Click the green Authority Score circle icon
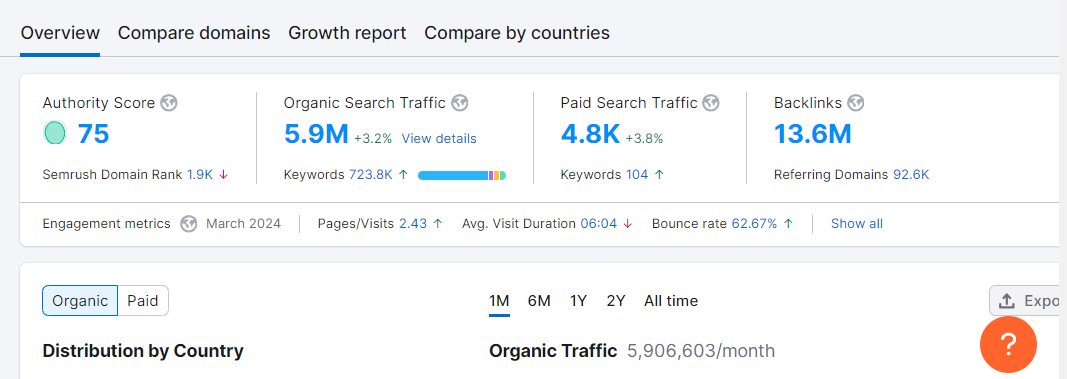1067x379 pixels. (54, 133)
